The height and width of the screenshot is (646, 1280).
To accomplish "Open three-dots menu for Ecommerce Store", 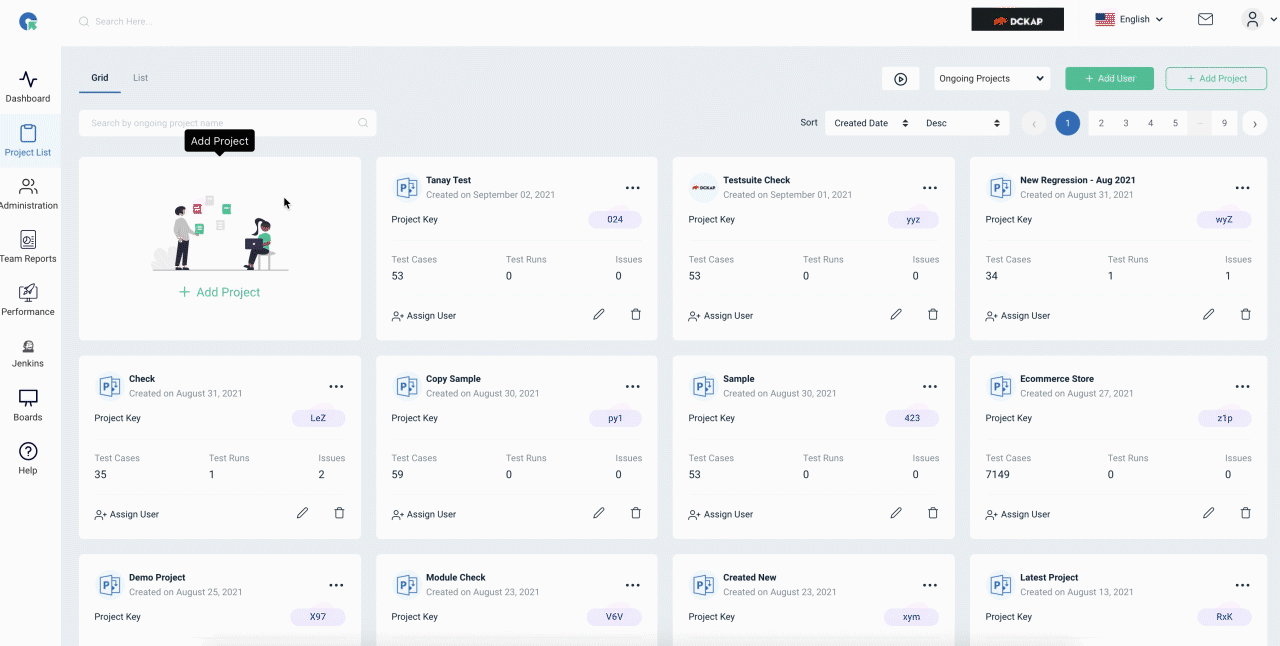I will tap(1242, 386).
